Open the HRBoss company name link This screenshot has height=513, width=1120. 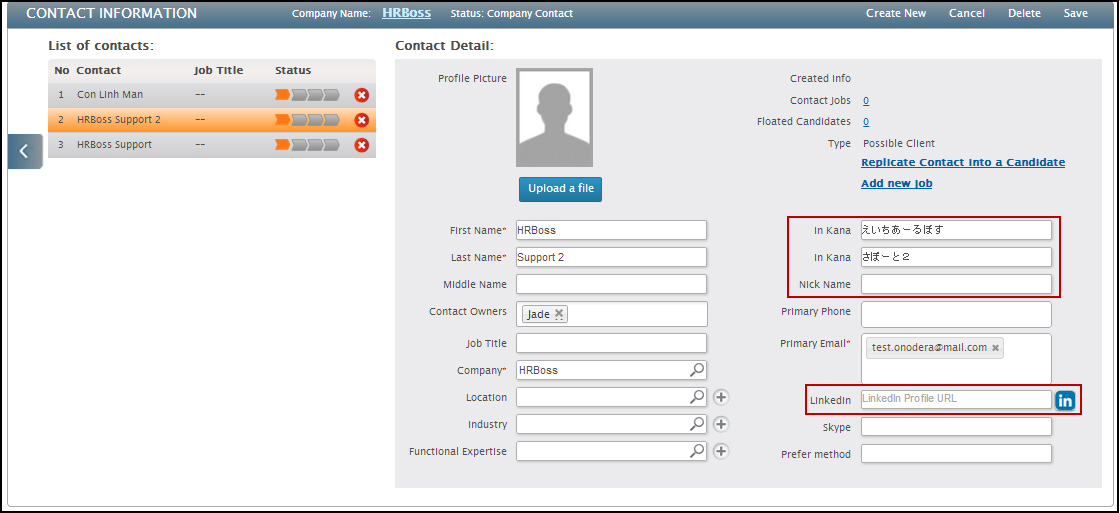(406, 13)
